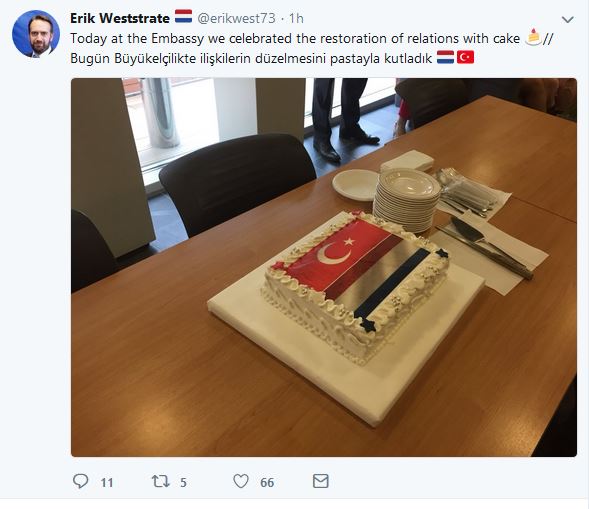Expand the tweet options chevron

point(567,20)
